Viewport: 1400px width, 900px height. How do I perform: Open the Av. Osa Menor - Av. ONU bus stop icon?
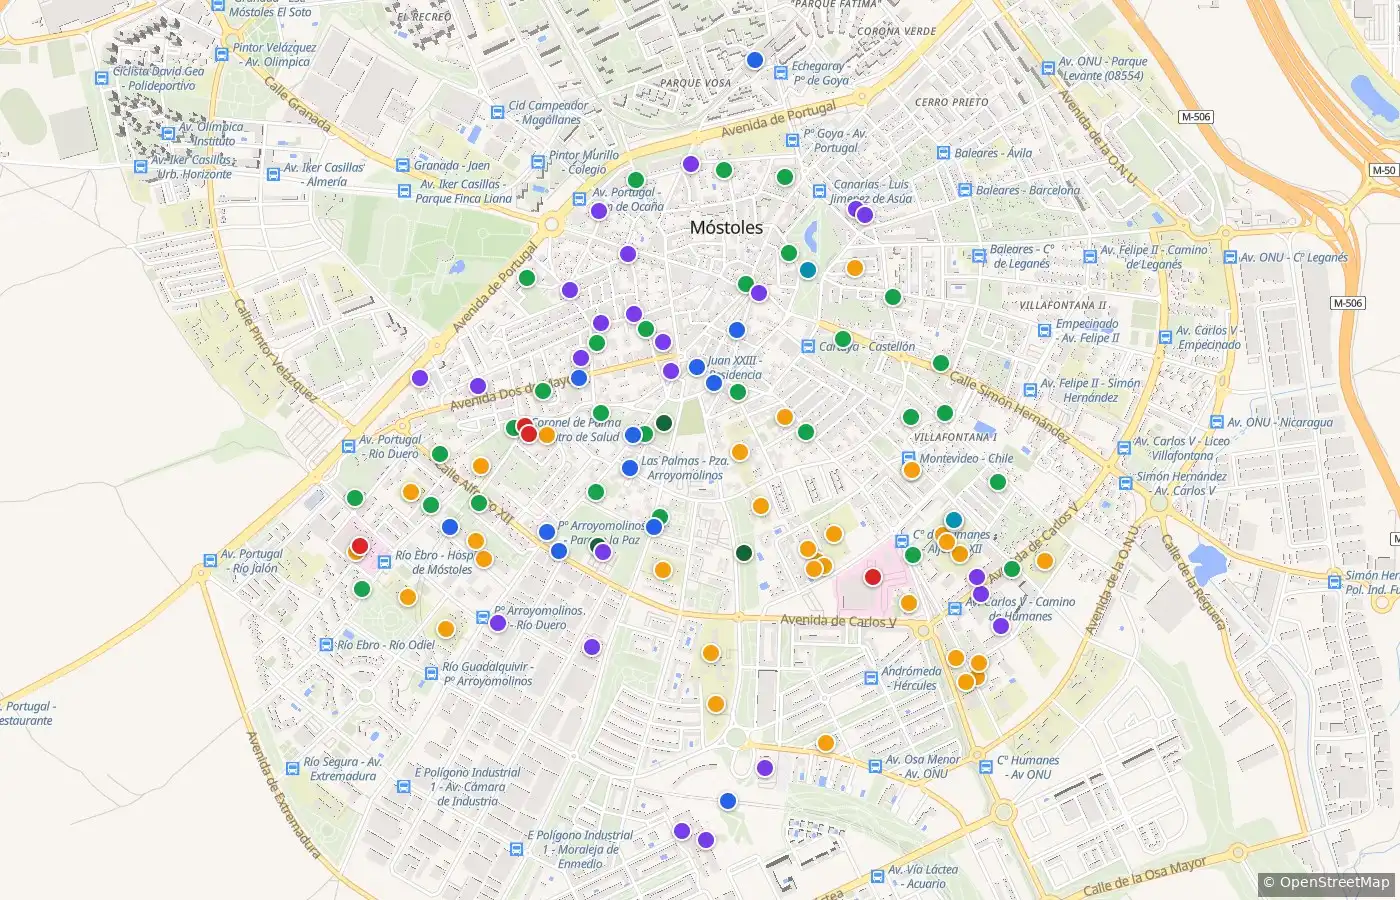874,767
